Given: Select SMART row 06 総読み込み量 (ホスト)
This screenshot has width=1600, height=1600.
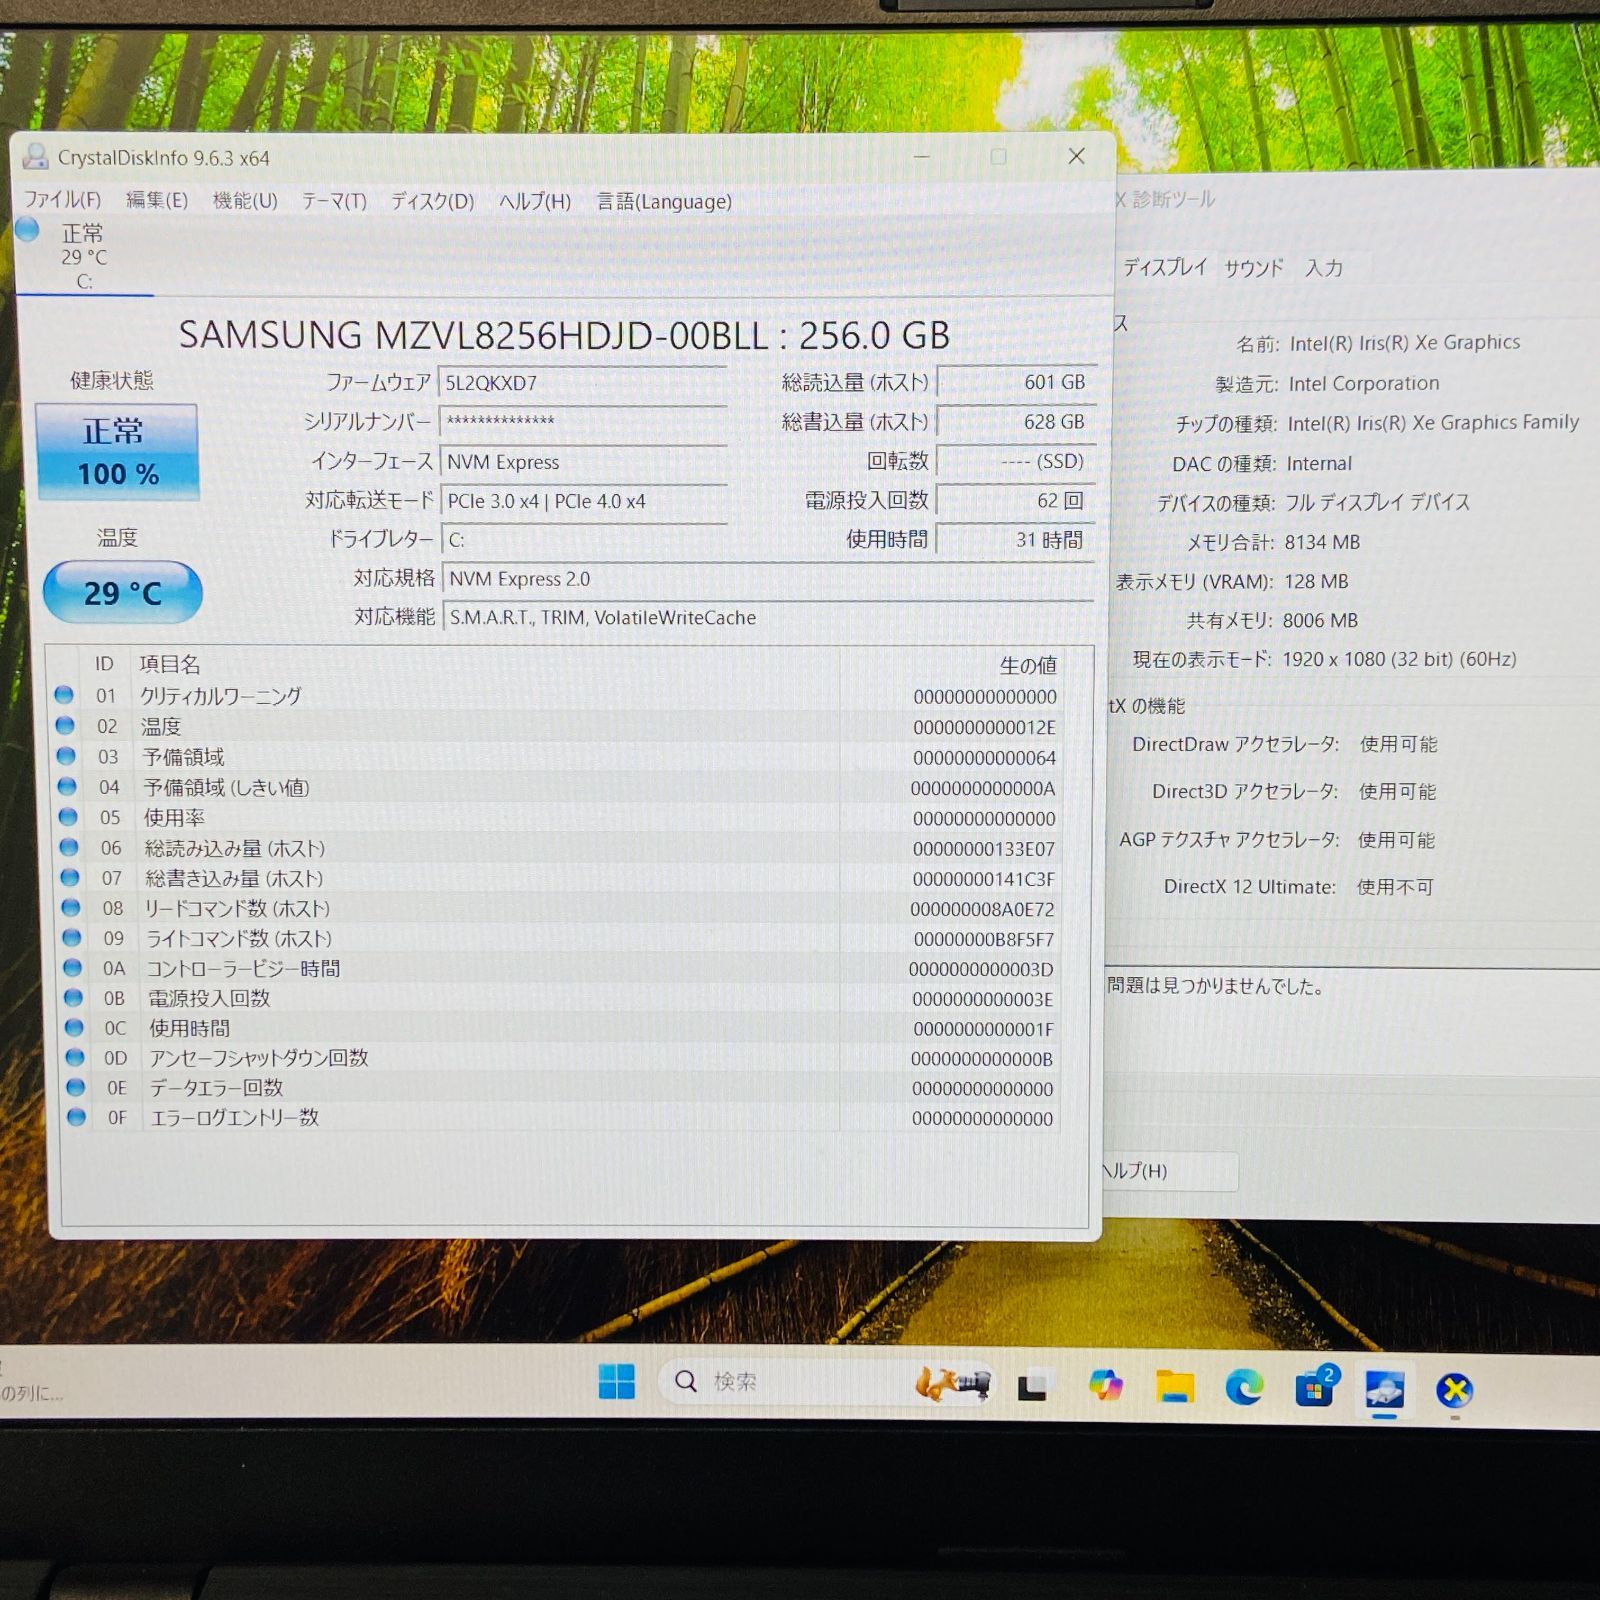Looking at the screenshot, I should click(555, 848).
